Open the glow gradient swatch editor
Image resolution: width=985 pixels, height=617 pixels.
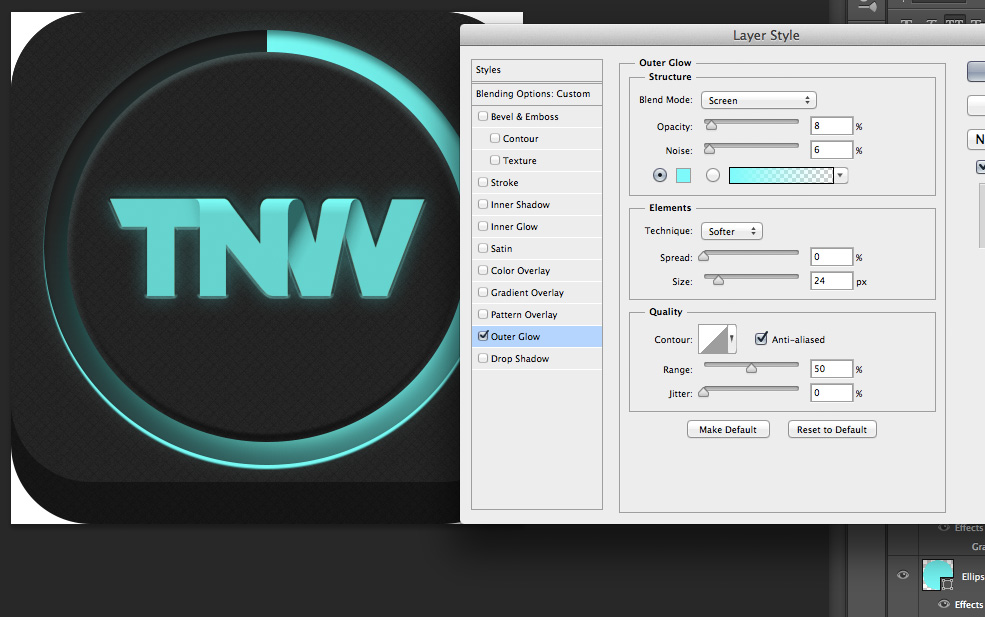click(781, 175)
